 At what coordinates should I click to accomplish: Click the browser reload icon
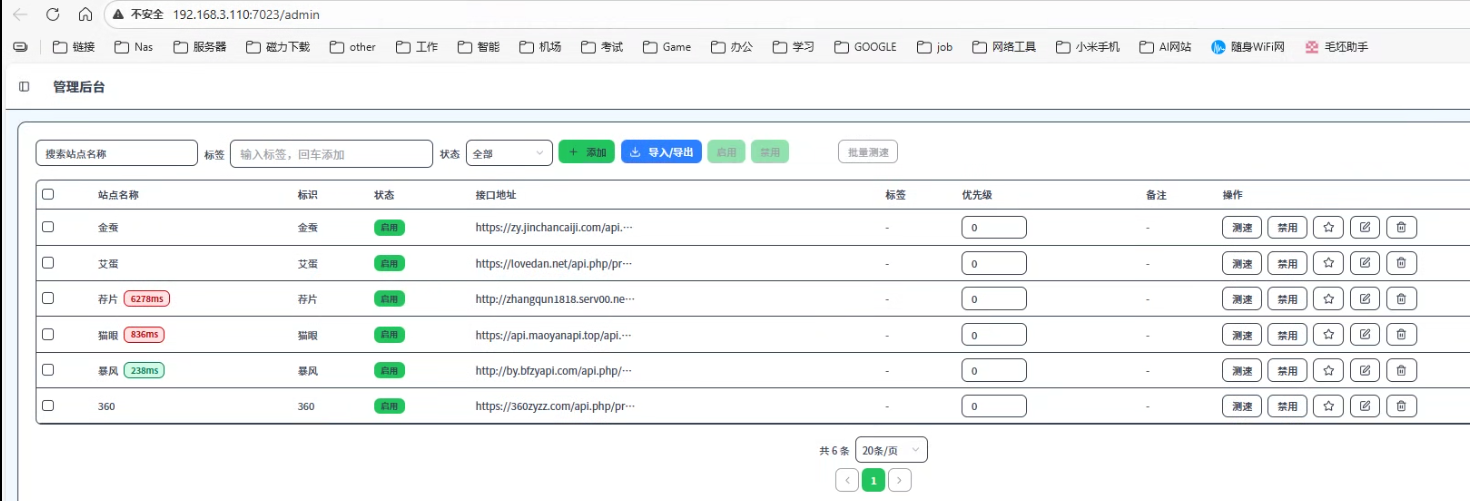tap(53, 15)
